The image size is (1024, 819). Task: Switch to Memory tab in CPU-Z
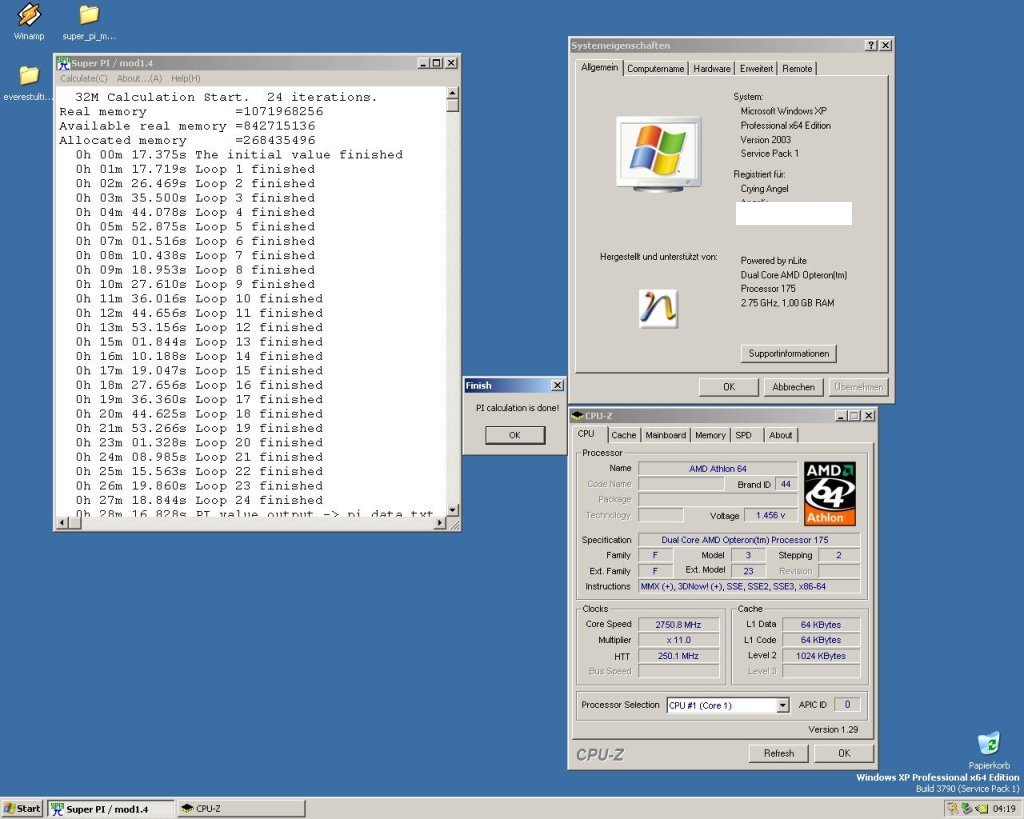(710, 435)
